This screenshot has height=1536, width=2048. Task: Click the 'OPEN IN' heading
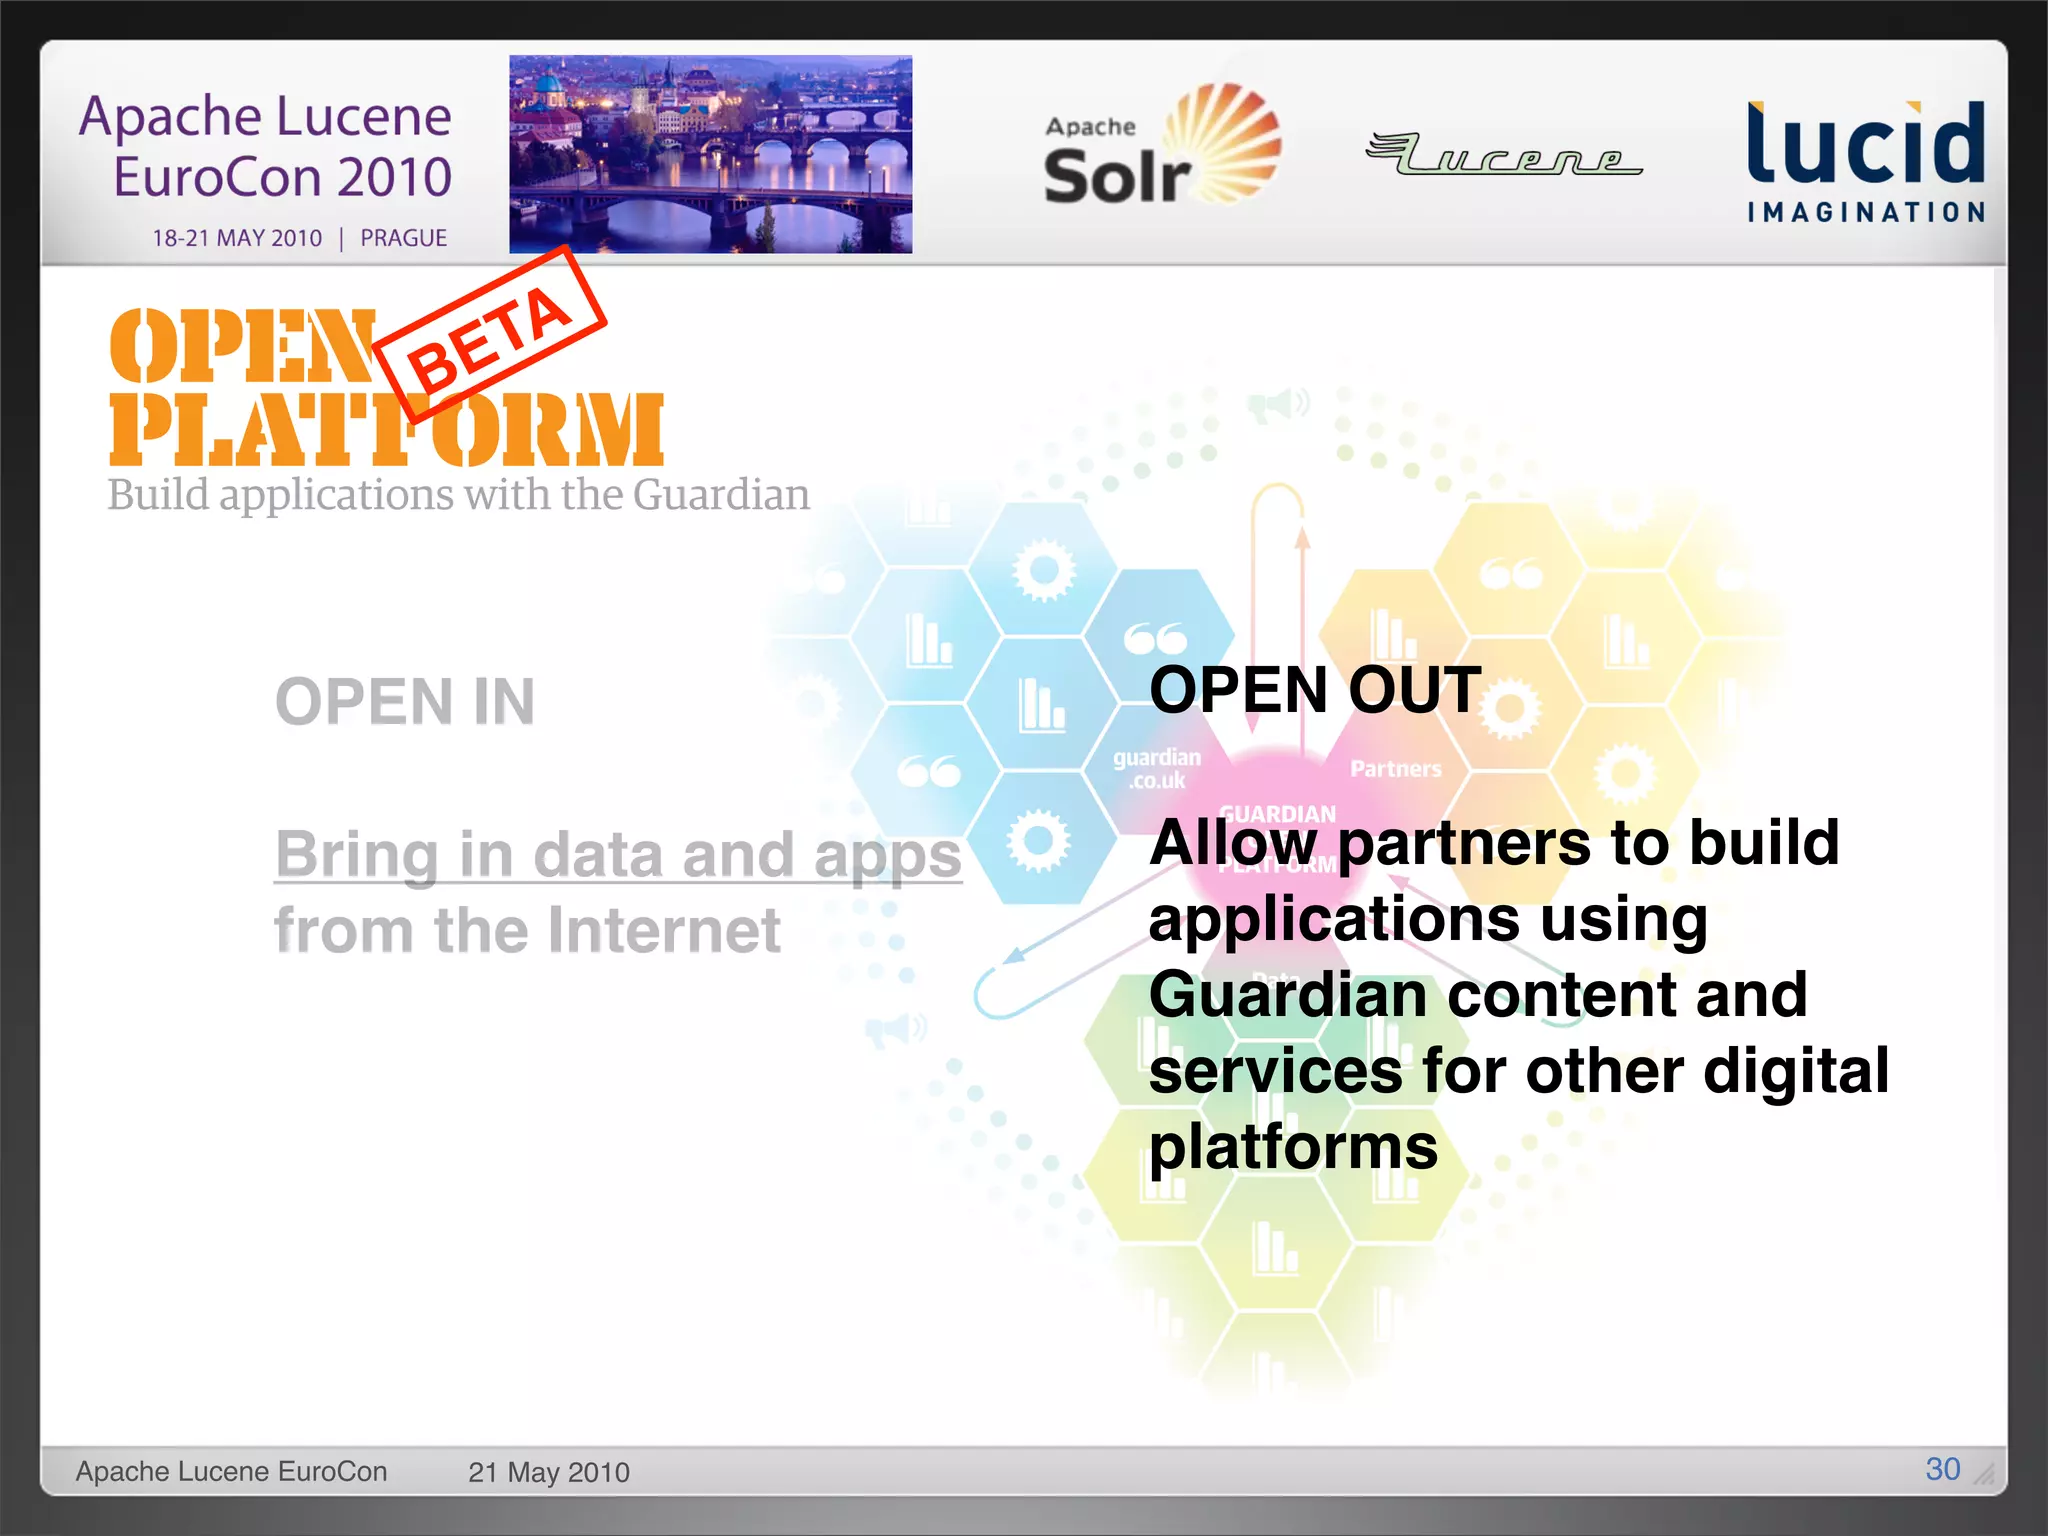[x=405, y=701]
